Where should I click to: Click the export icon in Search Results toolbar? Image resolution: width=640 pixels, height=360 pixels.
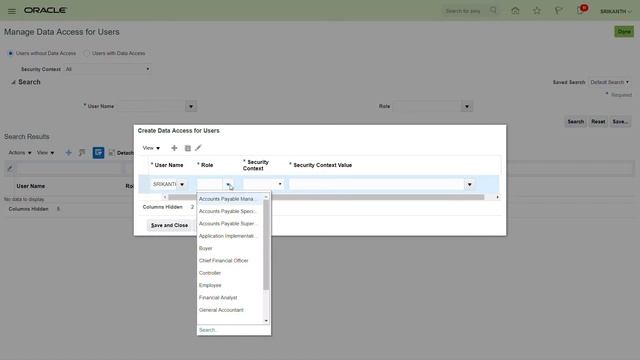(82, 153)
